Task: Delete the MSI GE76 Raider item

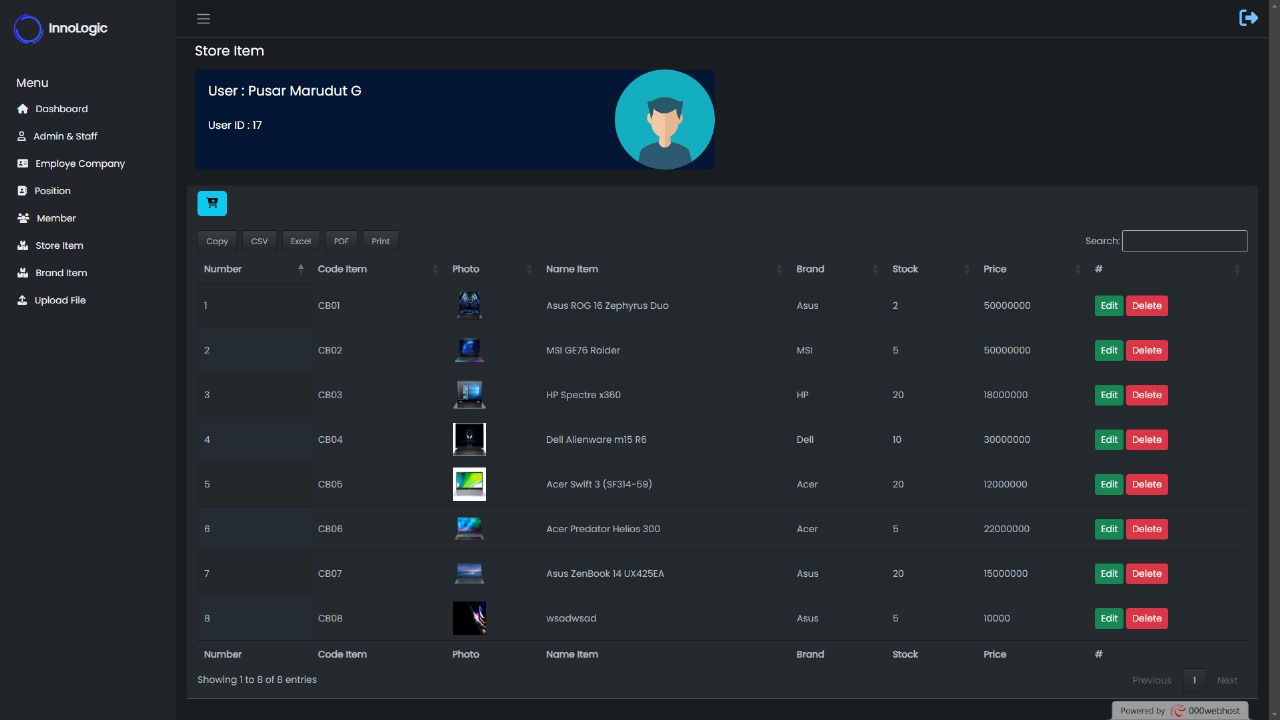Action: click(1147, 350)
